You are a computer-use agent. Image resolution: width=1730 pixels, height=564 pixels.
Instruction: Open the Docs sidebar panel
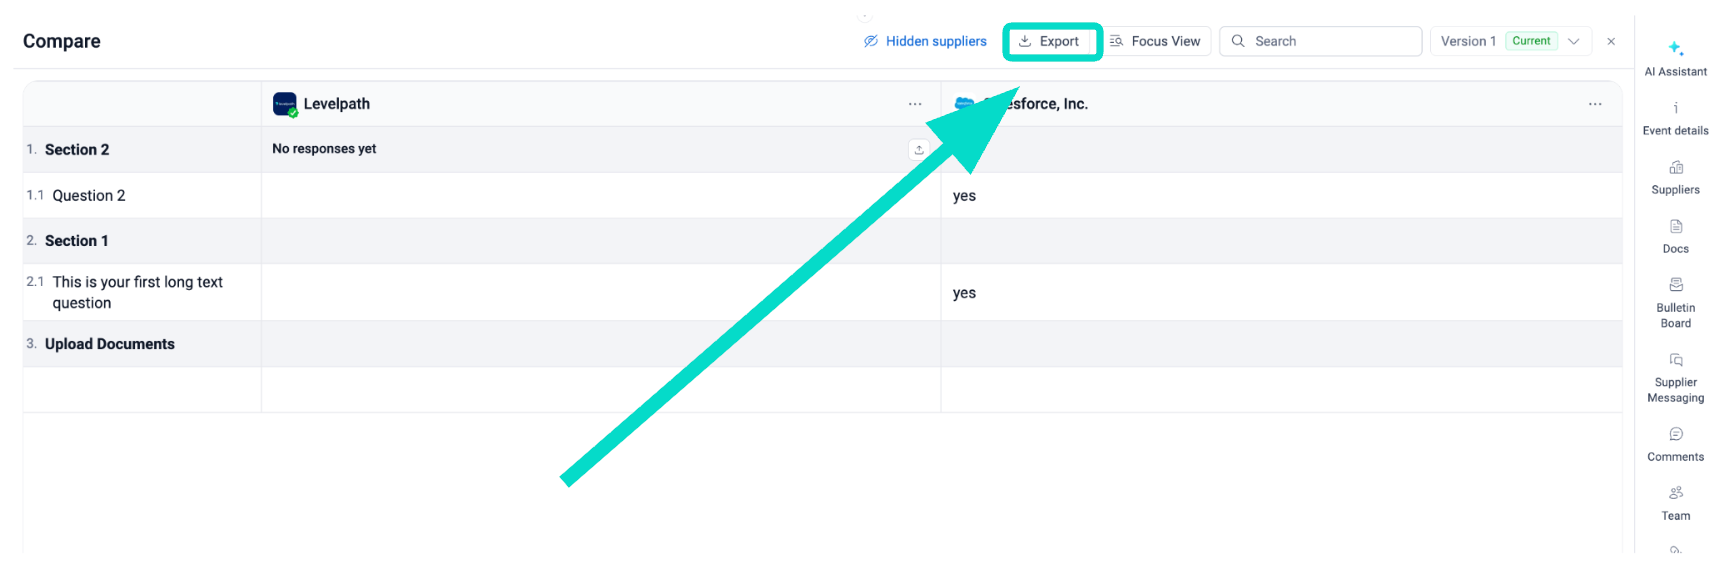1675,236
